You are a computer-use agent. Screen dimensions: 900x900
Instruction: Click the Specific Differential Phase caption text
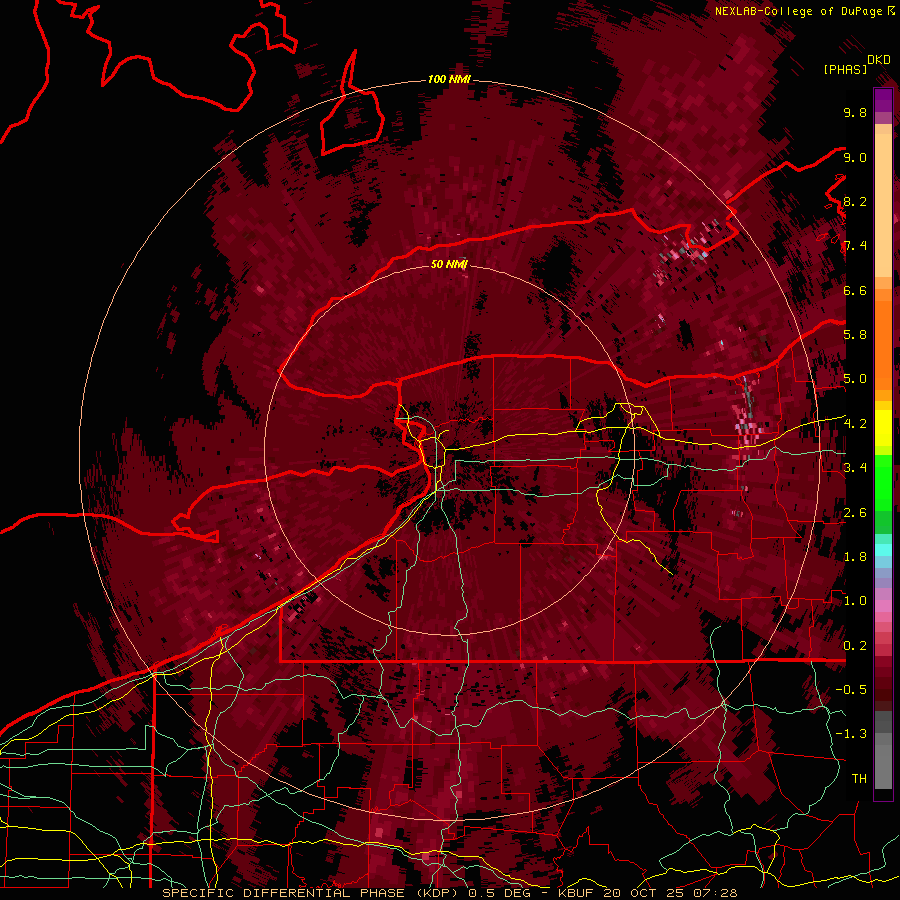pos(450,893)
